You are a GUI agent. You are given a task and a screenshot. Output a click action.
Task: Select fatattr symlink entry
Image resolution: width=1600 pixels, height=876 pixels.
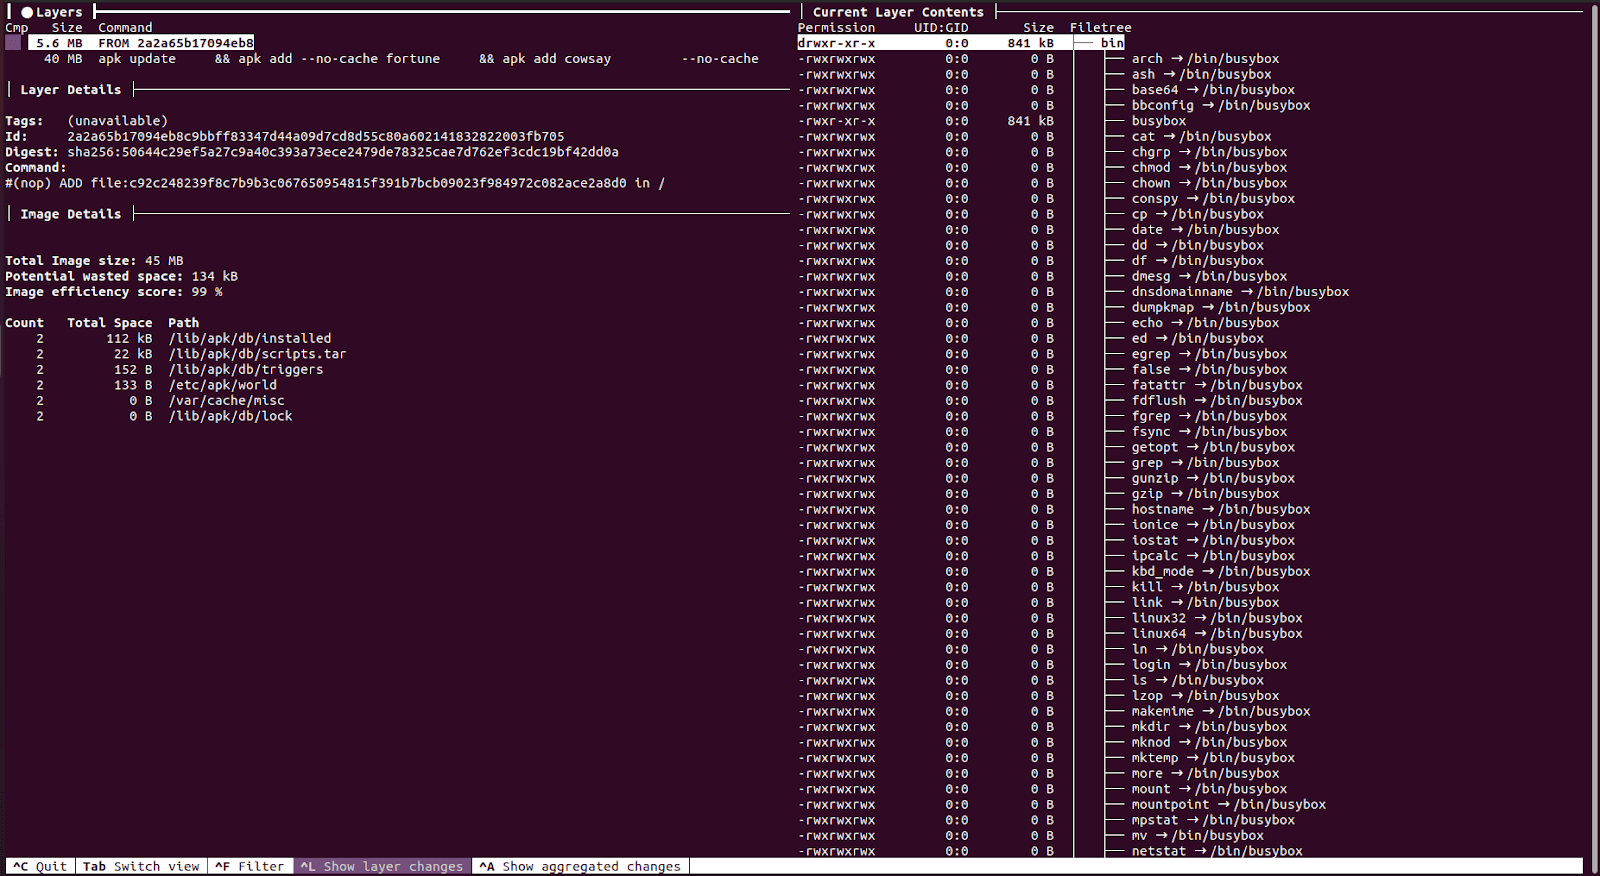[x=1217, y=385]
